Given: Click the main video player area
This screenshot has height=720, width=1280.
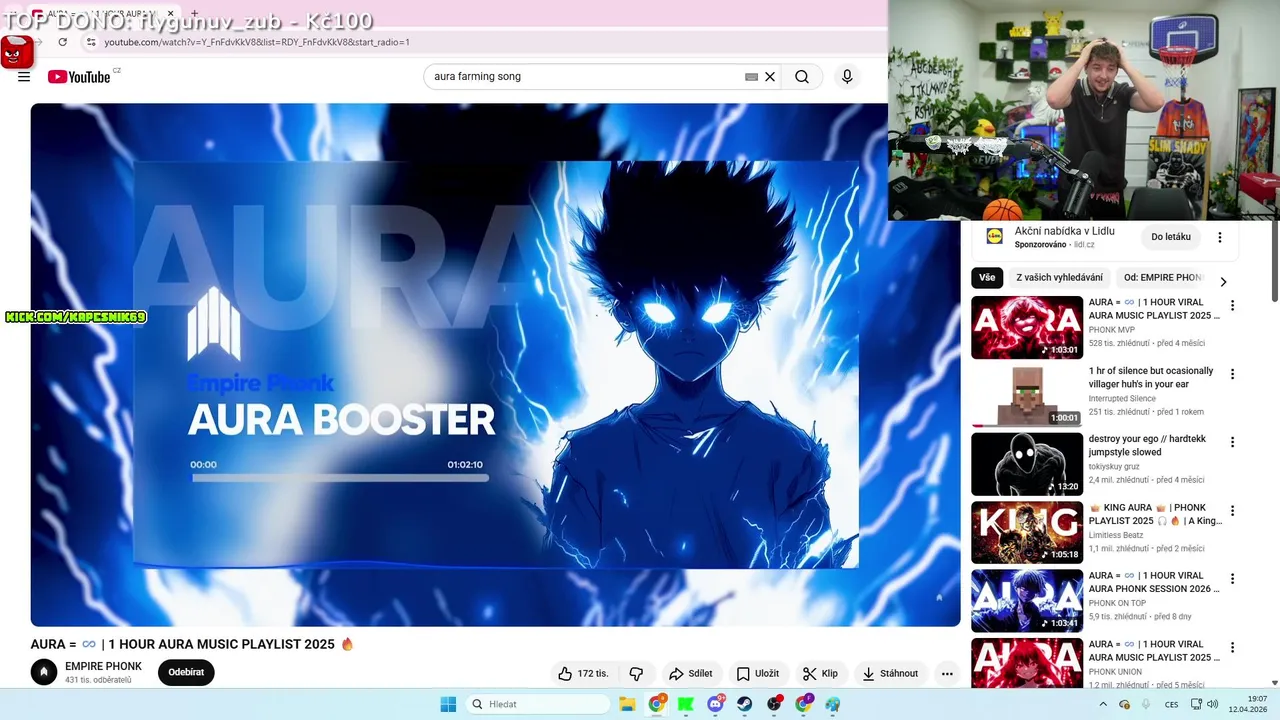Looking at the screenshot, I should (495, 365).
